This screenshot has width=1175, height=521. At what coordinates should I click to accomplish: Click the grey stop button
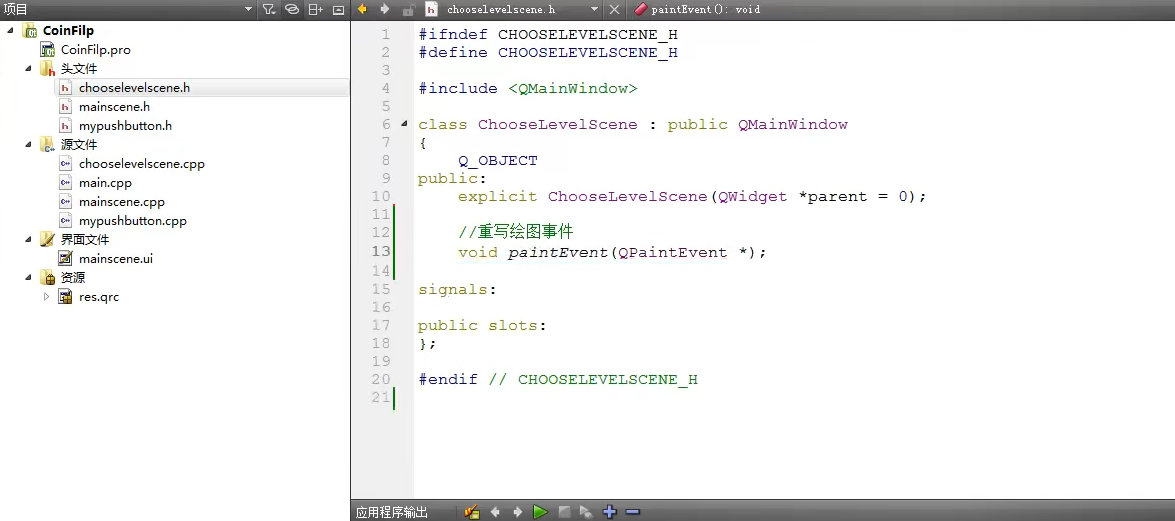[564, 512]
